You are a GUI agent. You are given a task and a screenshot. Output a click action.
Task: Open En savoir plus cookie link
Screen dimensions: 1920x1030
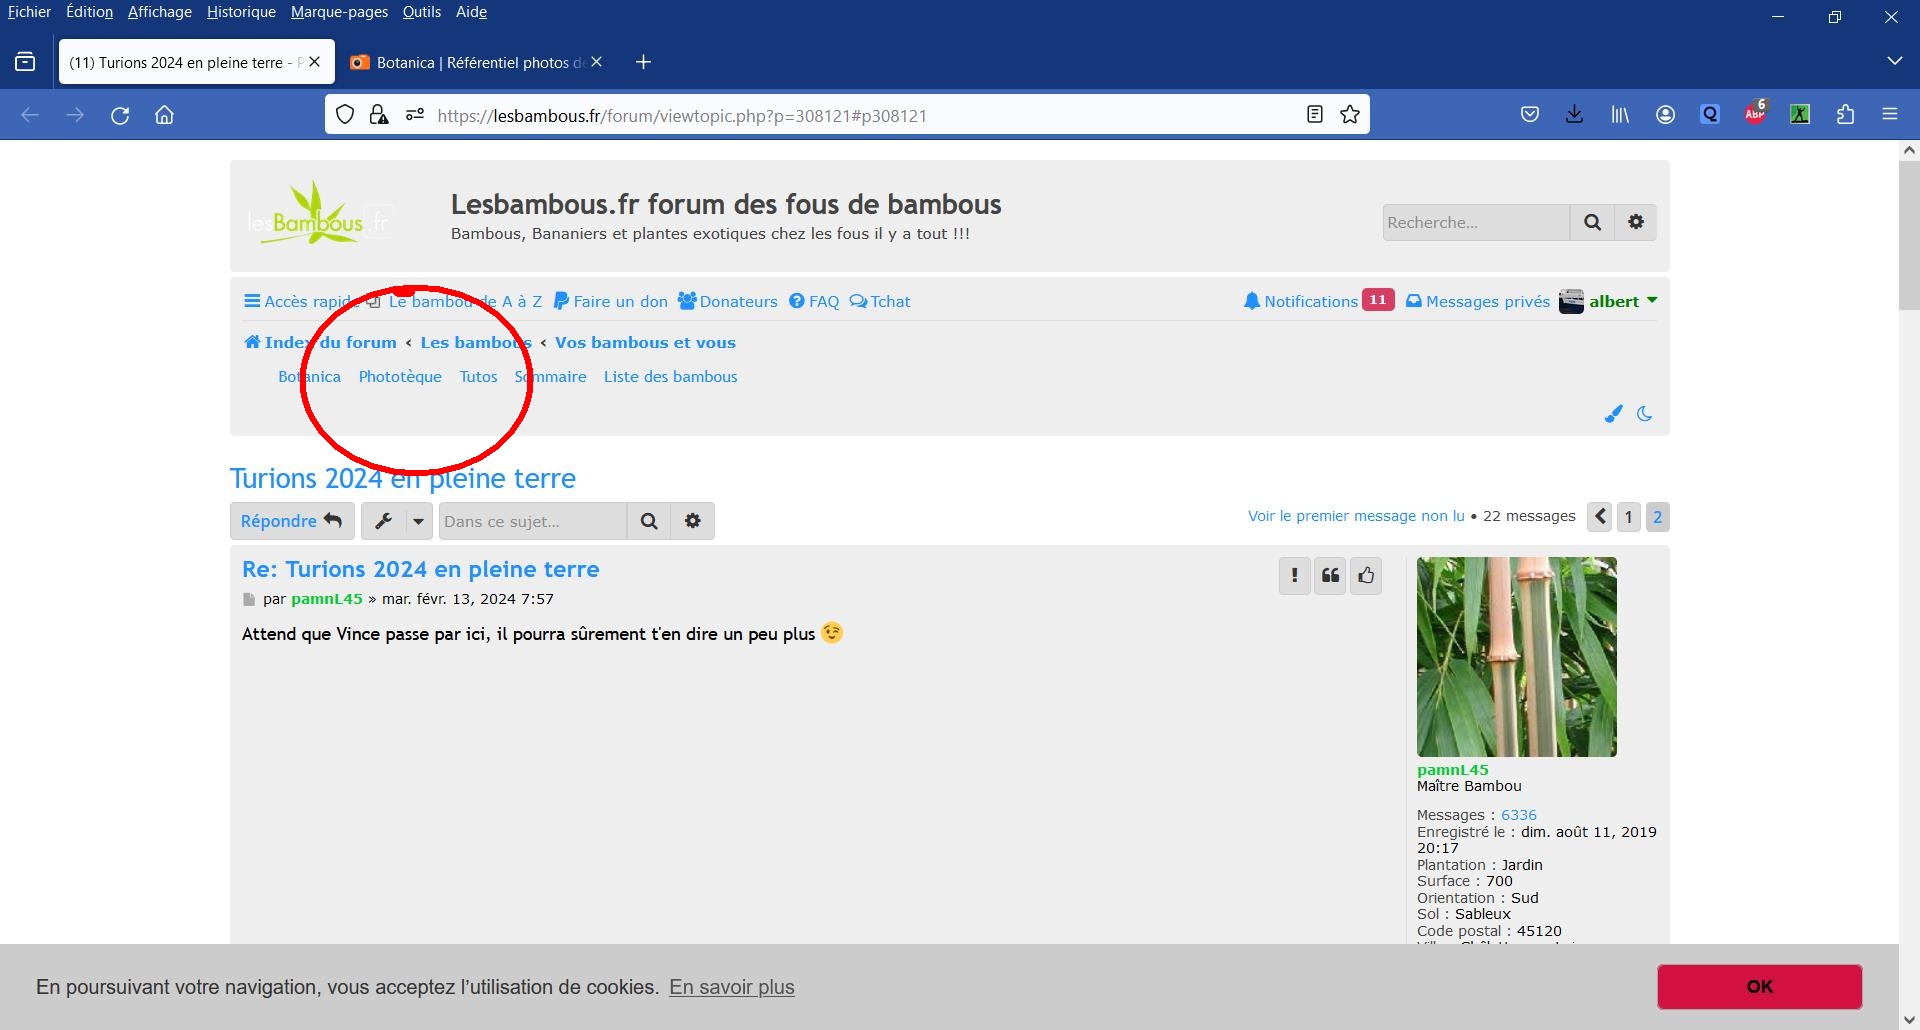tap(732, 987)
